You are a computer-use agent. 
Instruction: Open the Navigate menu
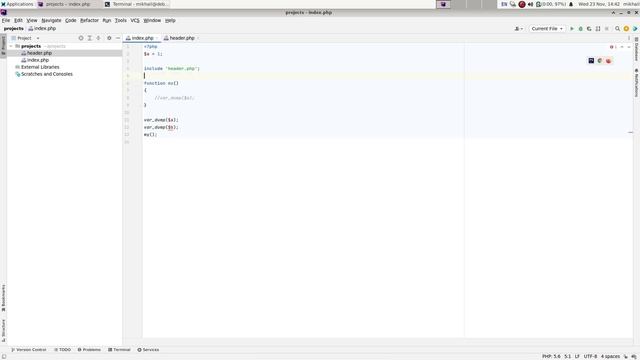[x=51, y=20]
